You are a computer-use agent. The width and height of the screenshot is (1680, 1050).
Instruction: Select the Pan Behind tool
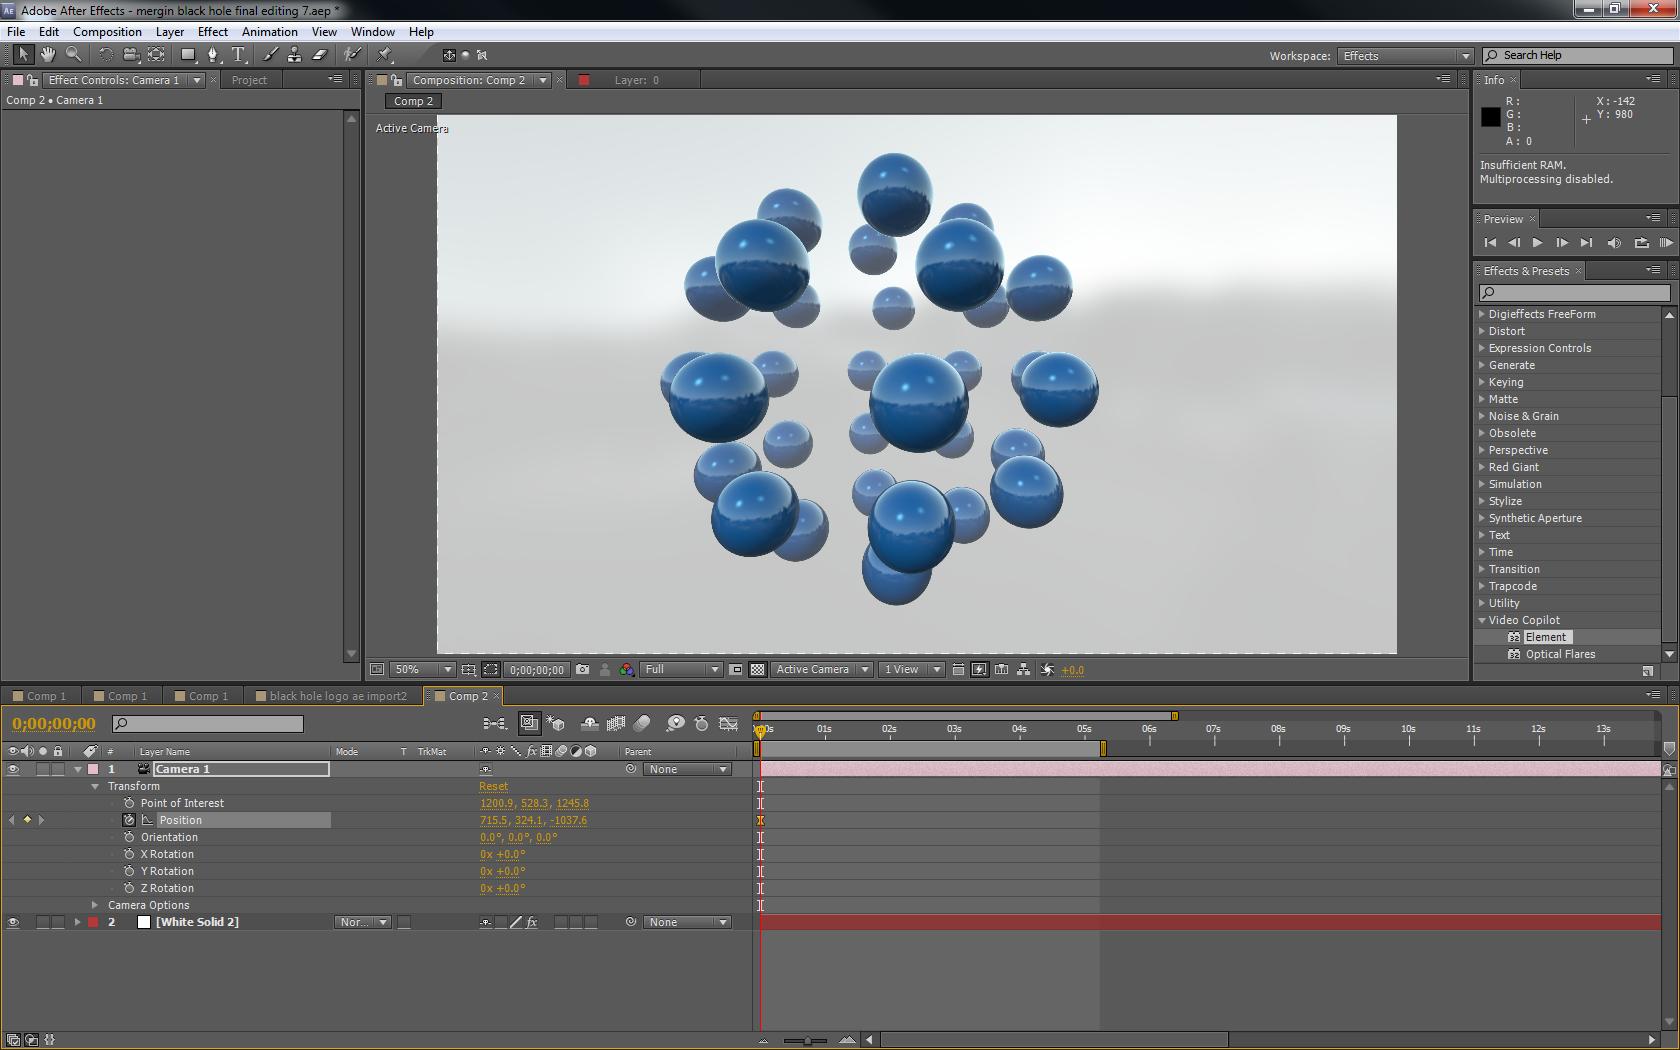tap(156, 54)
